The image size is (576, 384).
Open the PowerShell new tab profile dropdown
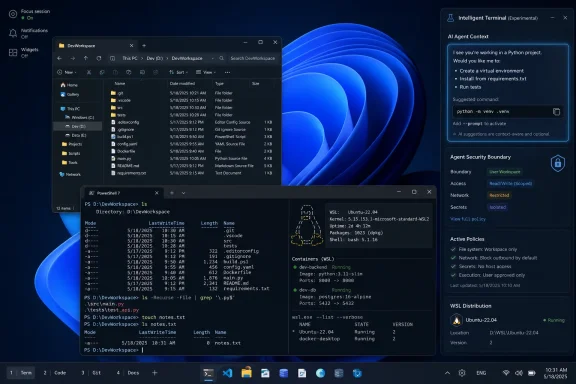pos(183,193)
